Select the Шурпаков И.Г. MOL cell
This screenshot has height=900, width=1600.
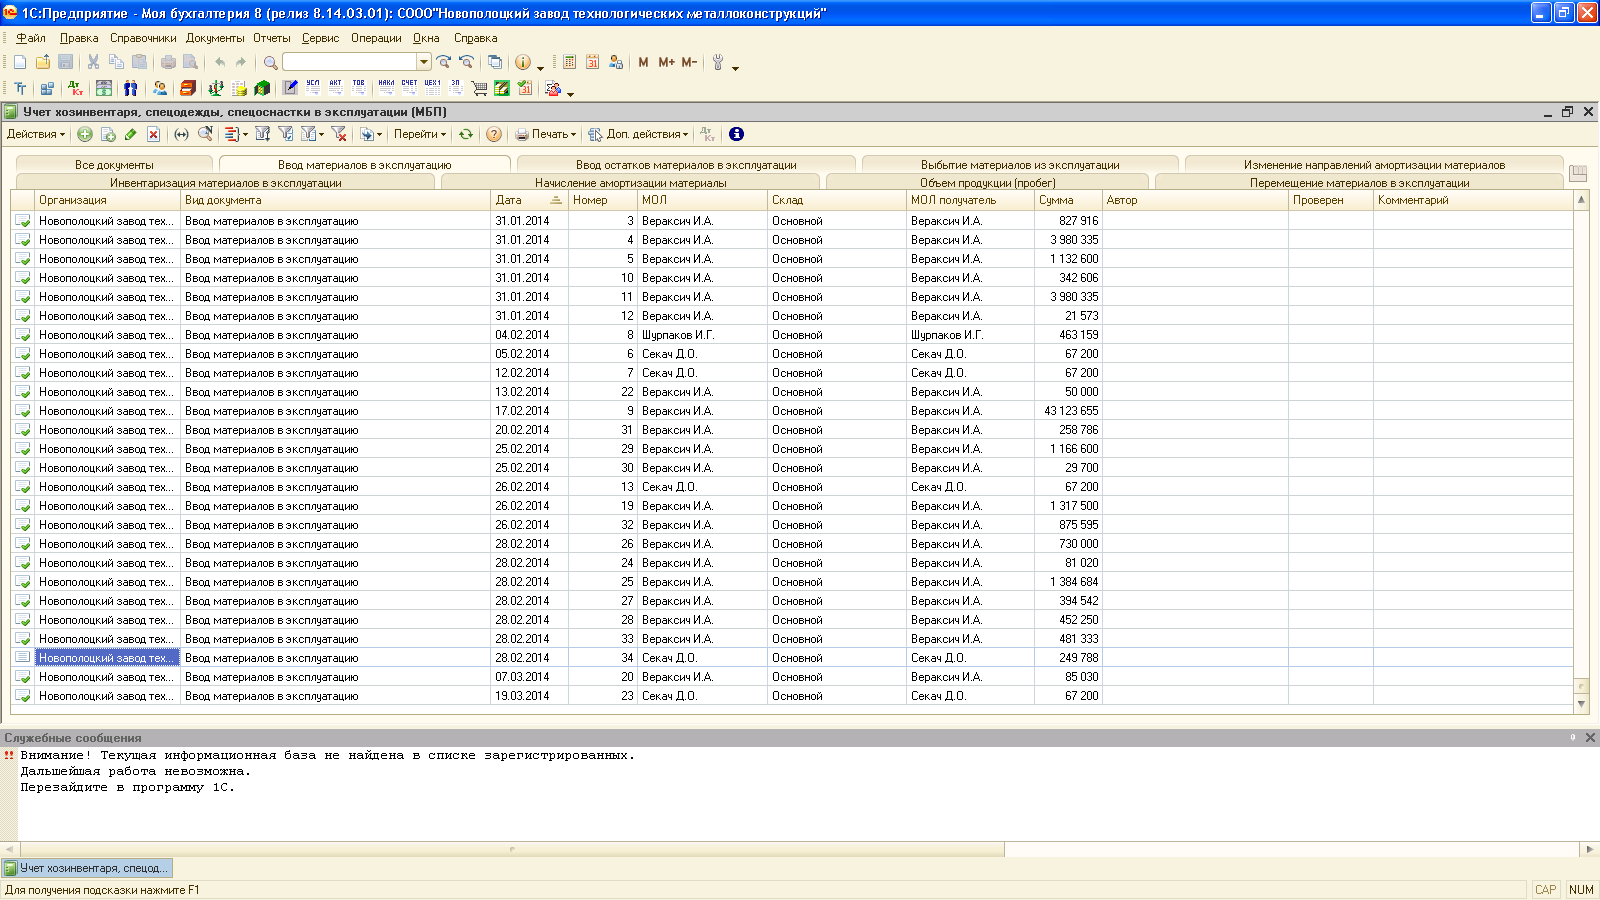pos(702,335)
